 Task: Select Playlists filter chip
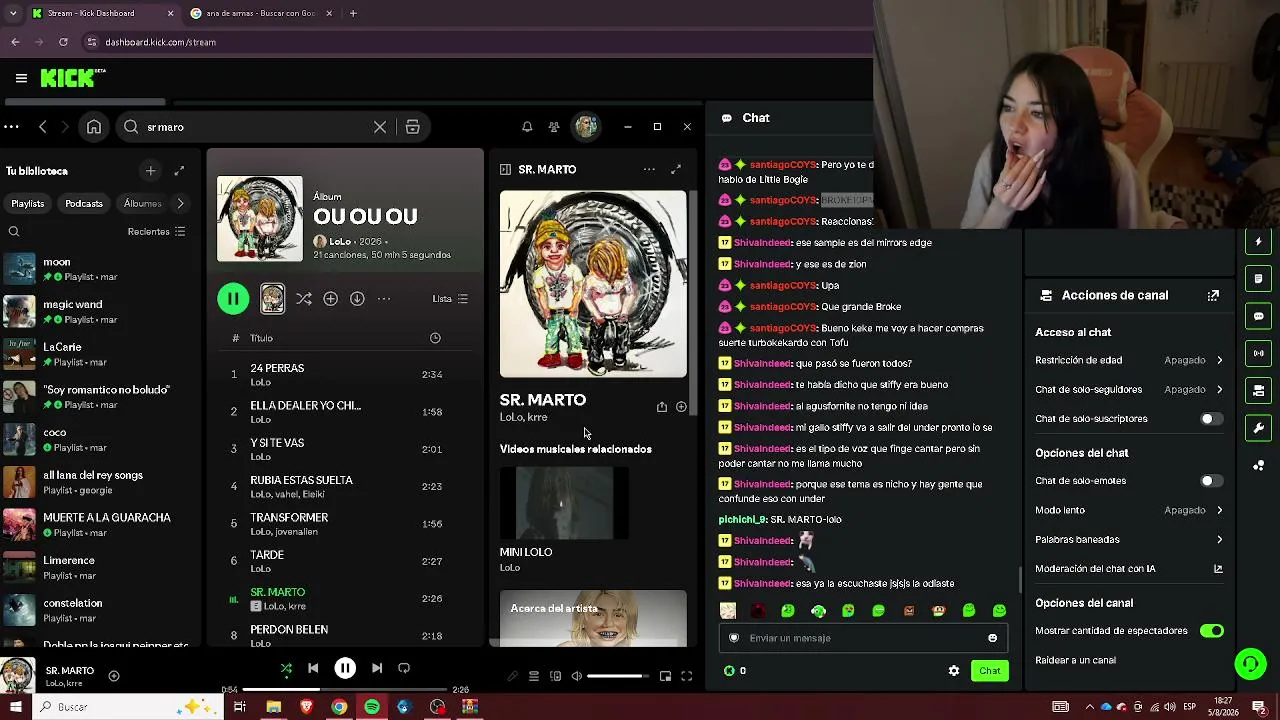[x=28, y=204]
